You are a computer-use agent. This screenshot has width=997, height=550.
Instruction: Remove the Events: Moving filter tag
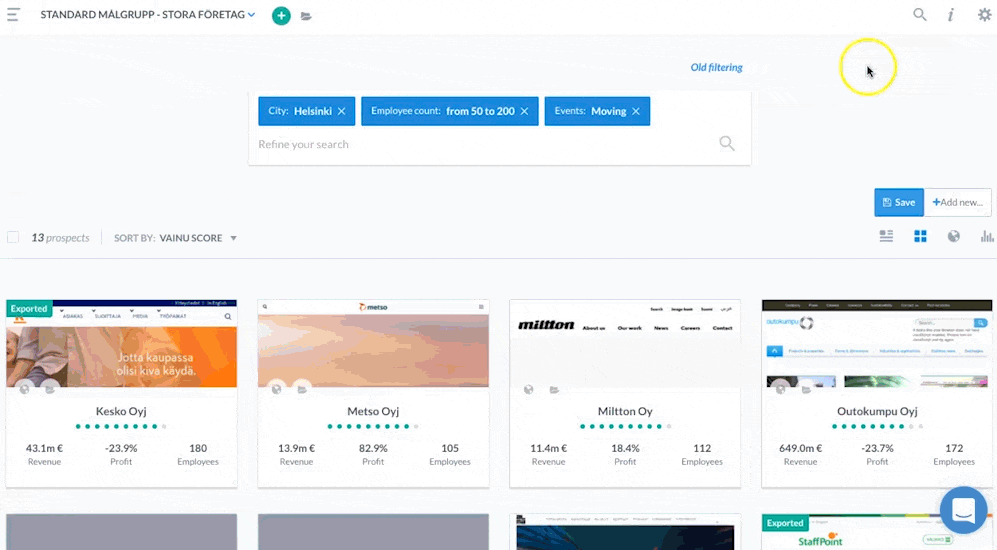click(636, 111)
